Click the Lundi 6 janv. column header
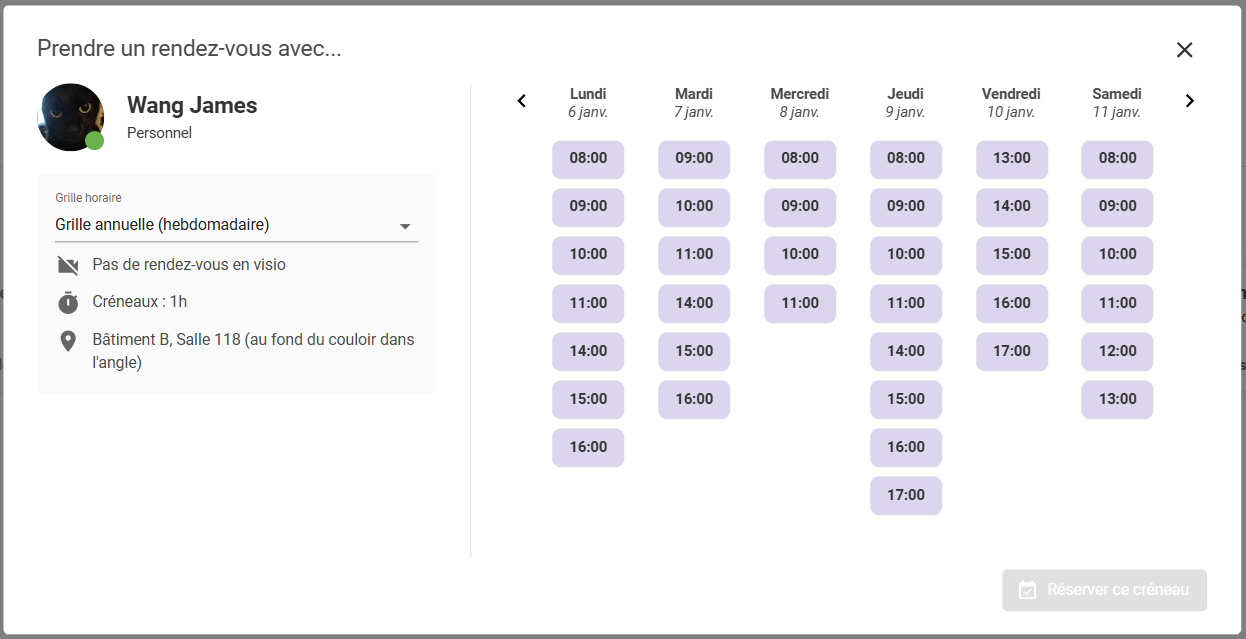This screenshot has width=1246, height=639. pos(588,102)
